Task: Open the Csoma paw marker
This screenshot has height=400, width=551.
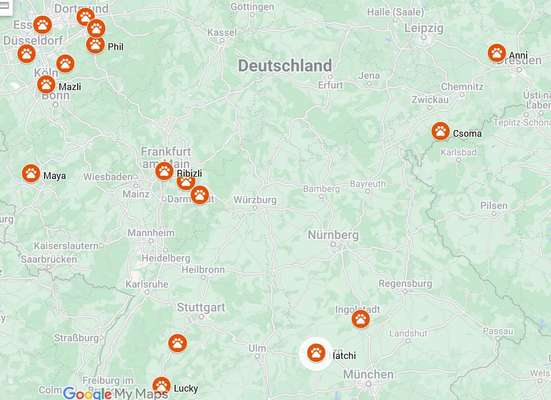Action: point(440,131)
